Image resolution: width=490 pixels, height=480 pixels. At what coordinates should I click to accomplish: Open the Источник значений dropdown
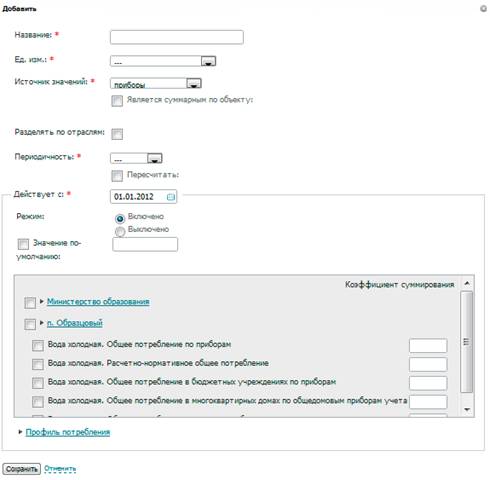[x=194, y=83]
